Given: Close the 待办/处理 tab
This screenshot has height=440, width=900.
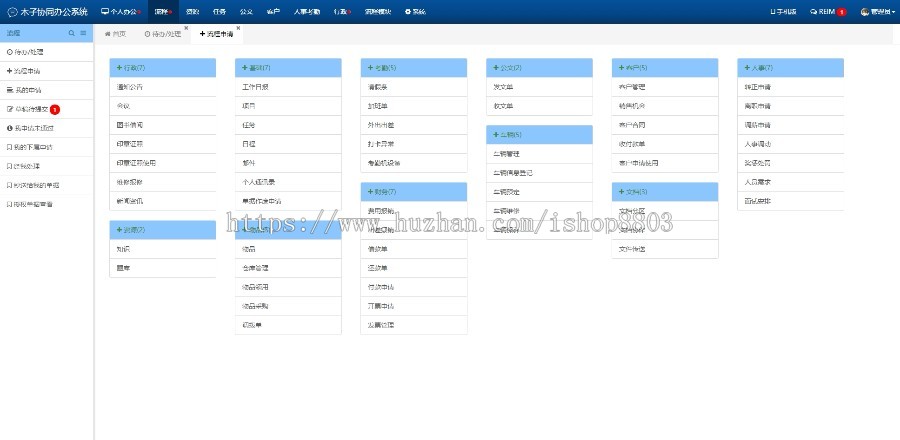Looking at the screenshot, I should tap(186, 28).
